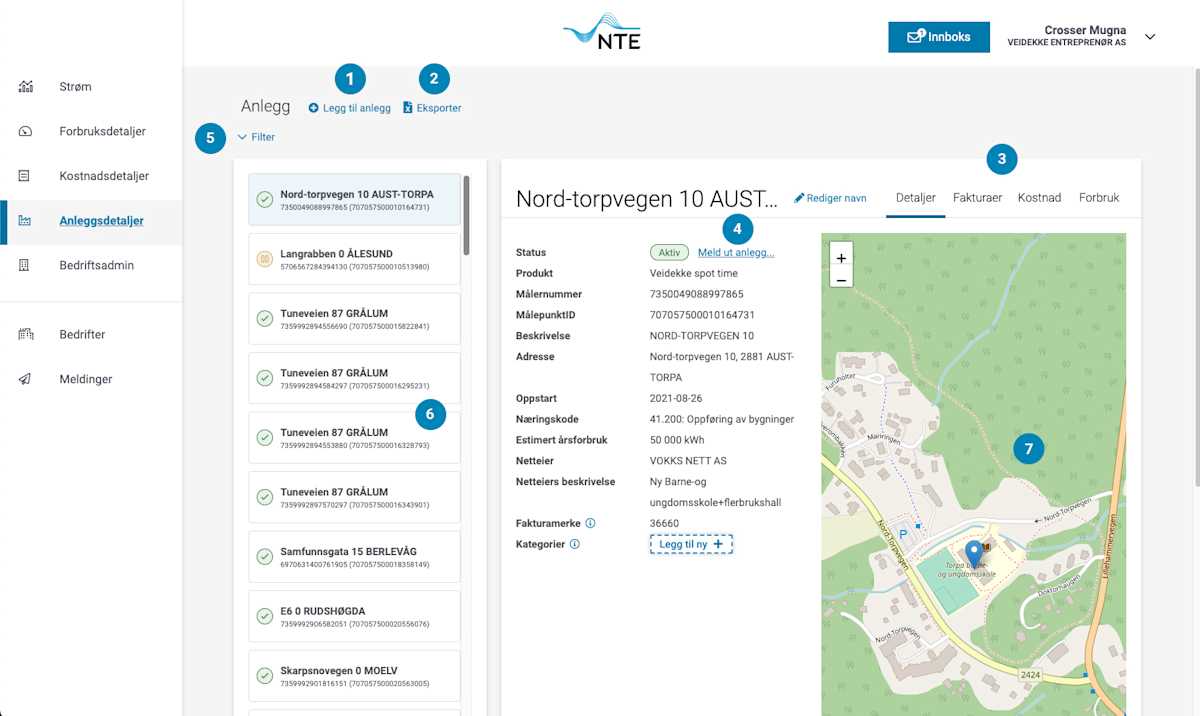Click the Legg til anlegg link
Screen dimensions: 1200x716
click(349, 108)
